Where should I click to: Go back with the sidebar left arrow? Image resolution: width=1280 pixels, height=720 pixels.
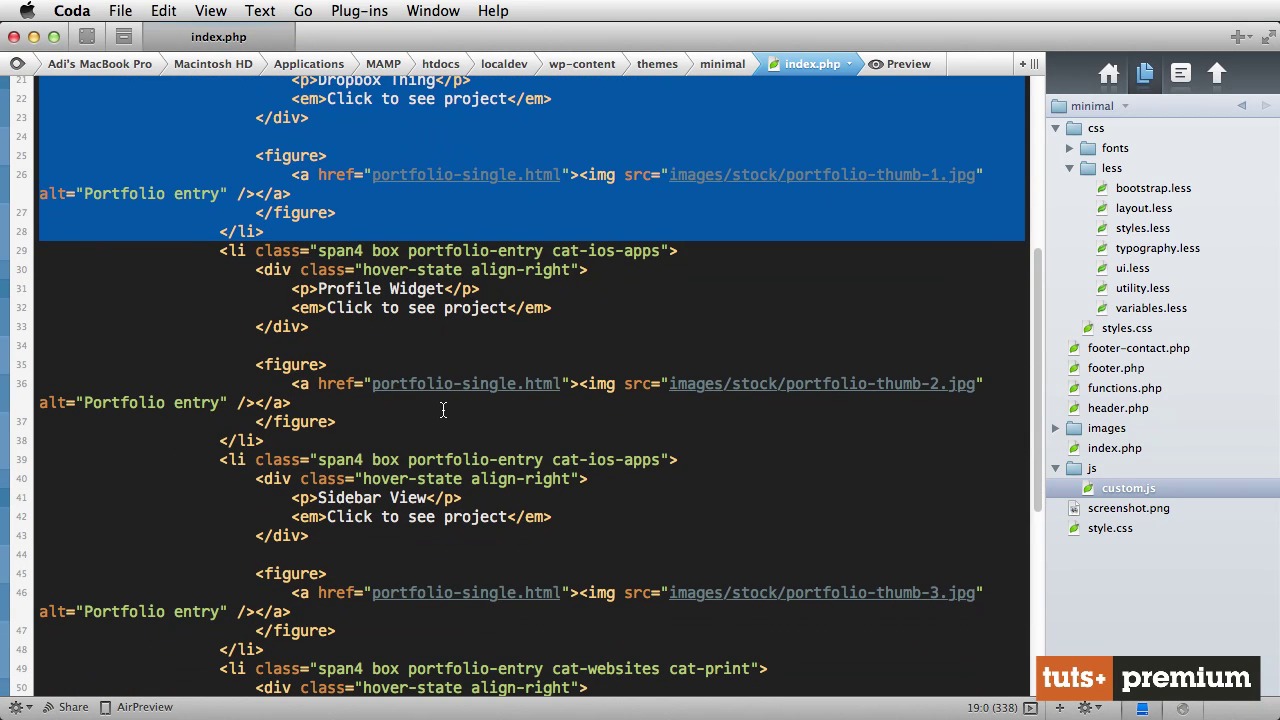point(1242,106)
